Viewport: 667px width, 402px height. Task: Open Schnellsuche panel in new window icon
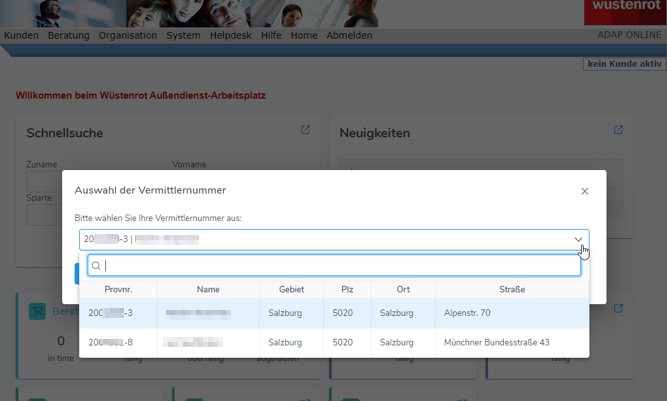pyautogui.click(x=306, y=130)
